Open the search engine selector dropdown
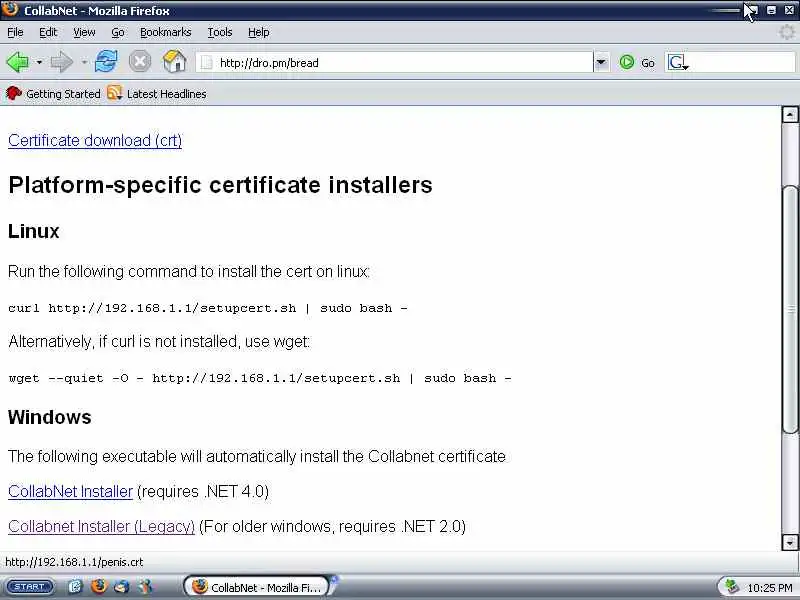Viewport: 800px width, 600px height. (x=678, y=63)
